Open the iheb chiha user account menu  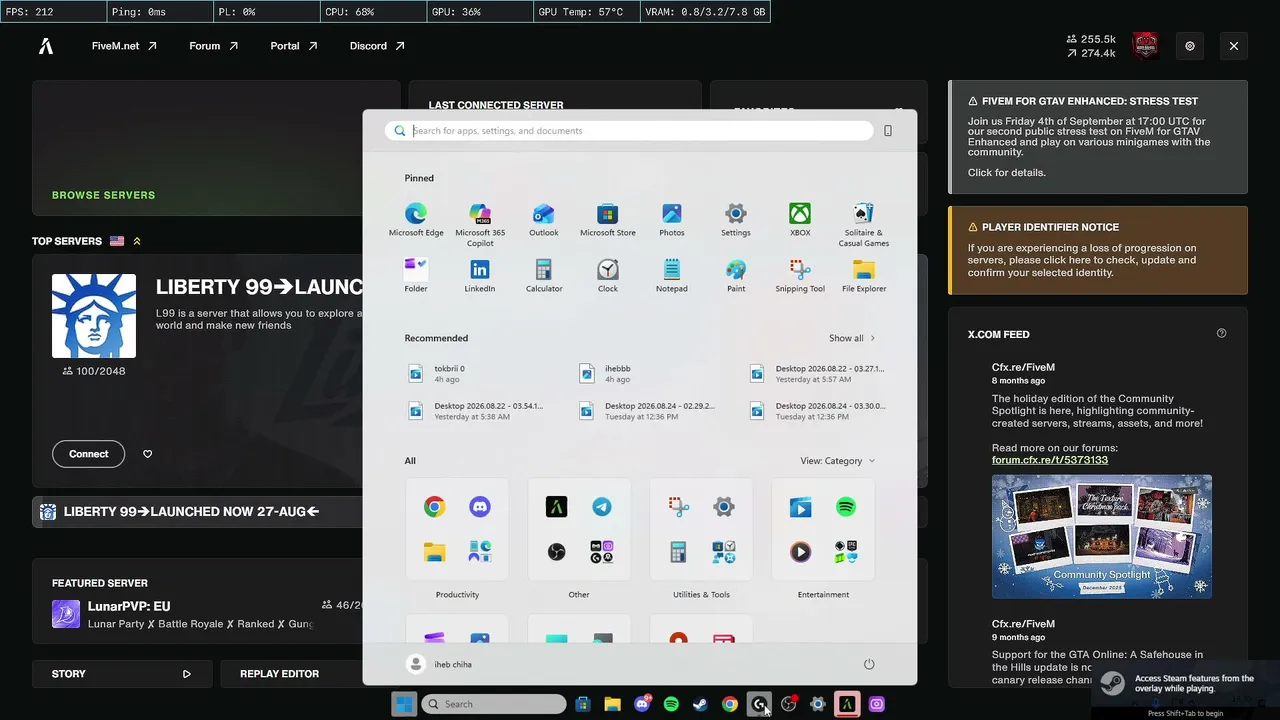439,664
